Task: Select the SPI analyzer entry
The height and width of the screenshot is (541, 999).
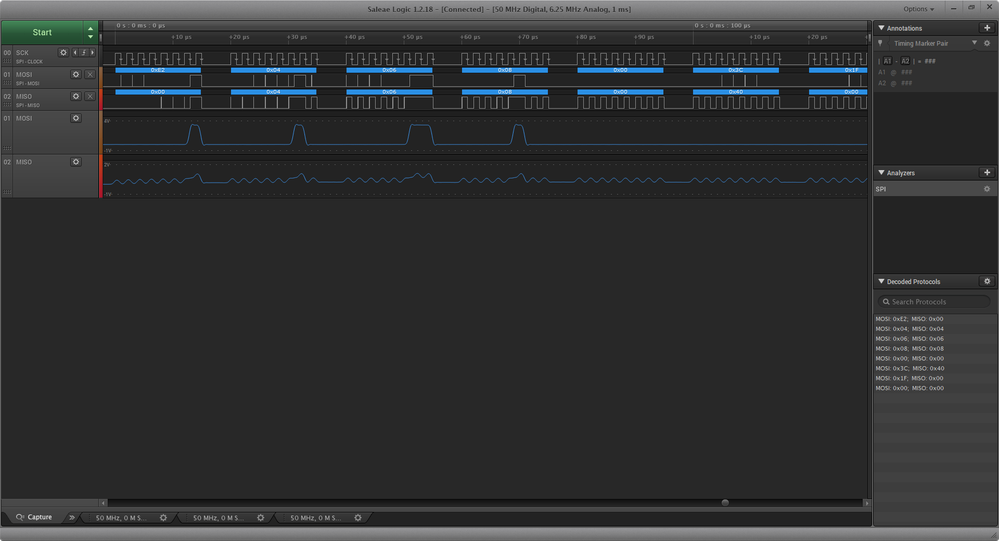Action: [x=934, y=189]
